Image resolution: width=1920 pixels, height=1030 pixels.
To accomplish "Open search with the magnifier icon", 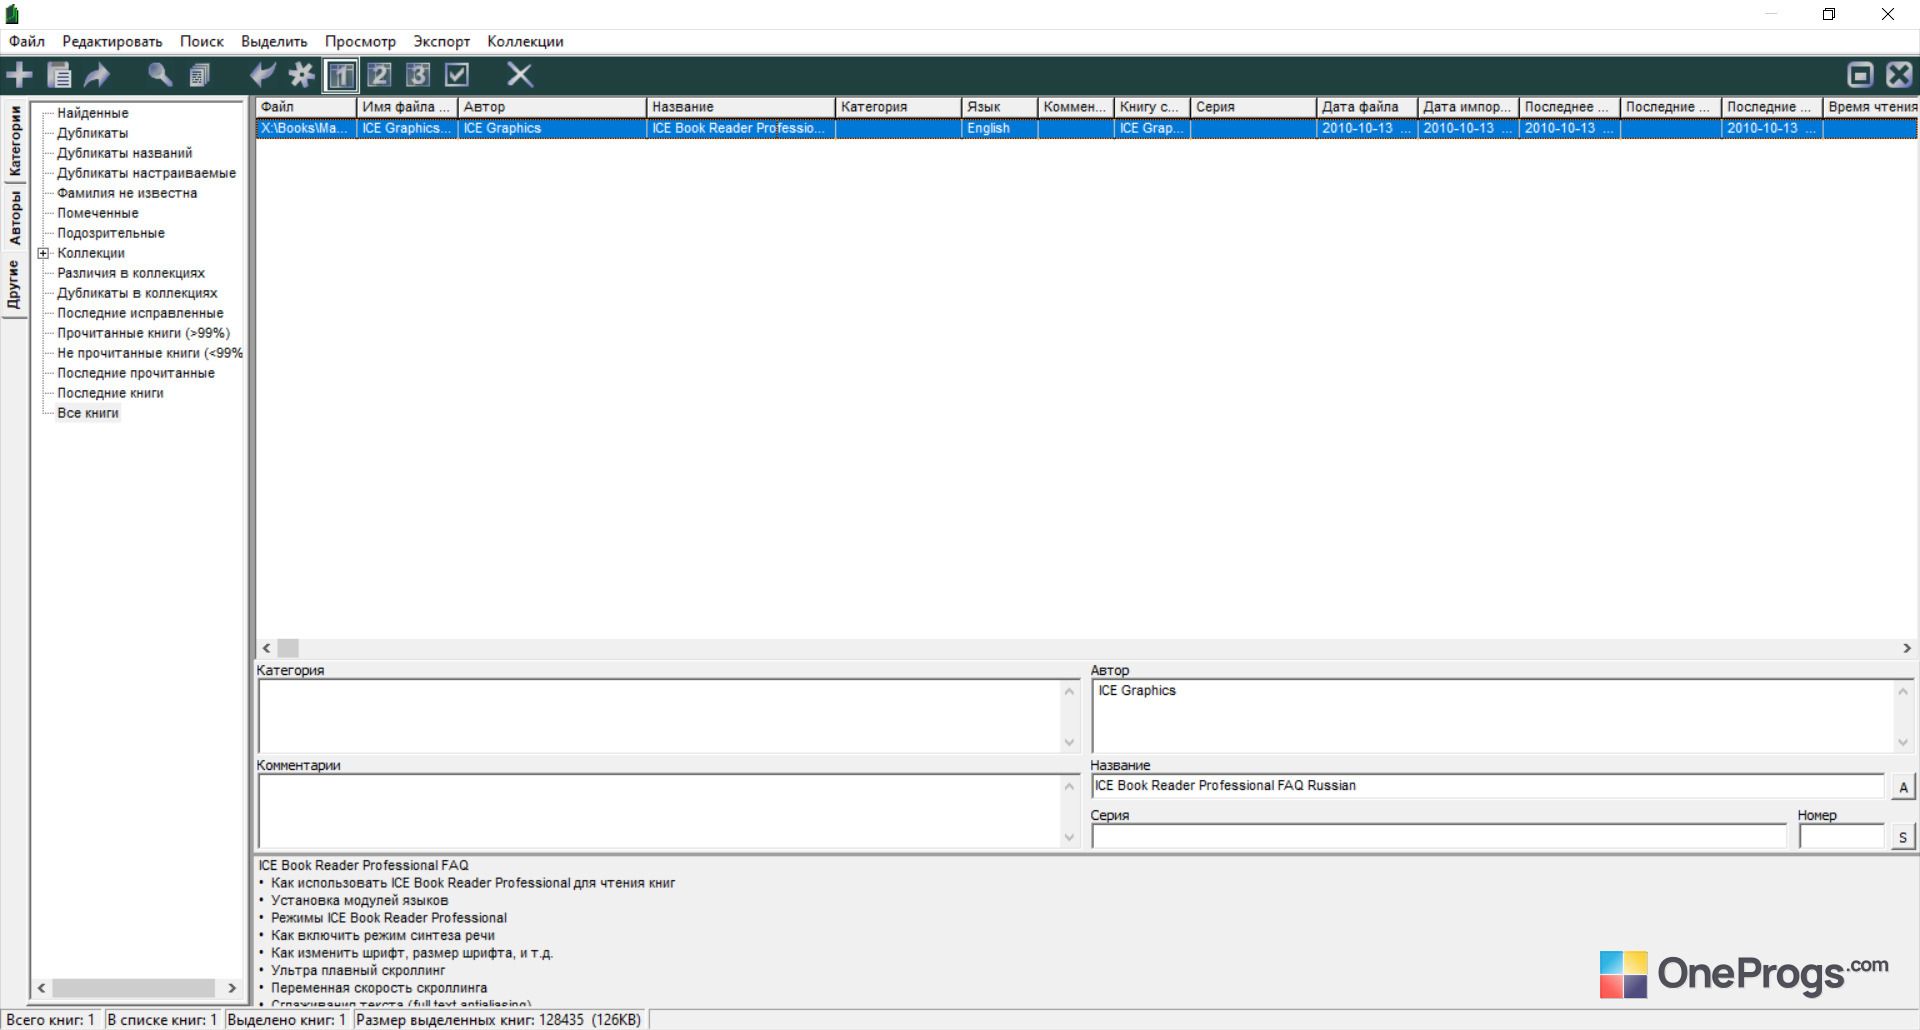I will (x=160, y=75).
